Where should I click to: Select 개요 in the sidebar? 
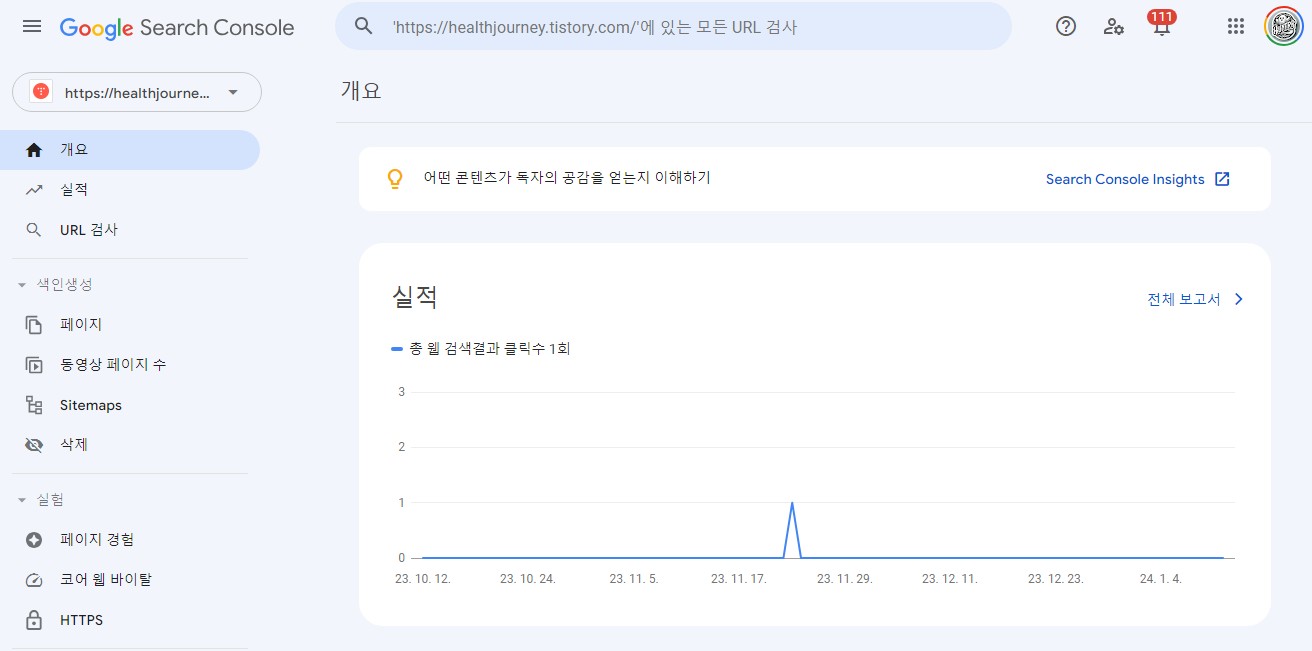tap(130, 150)
